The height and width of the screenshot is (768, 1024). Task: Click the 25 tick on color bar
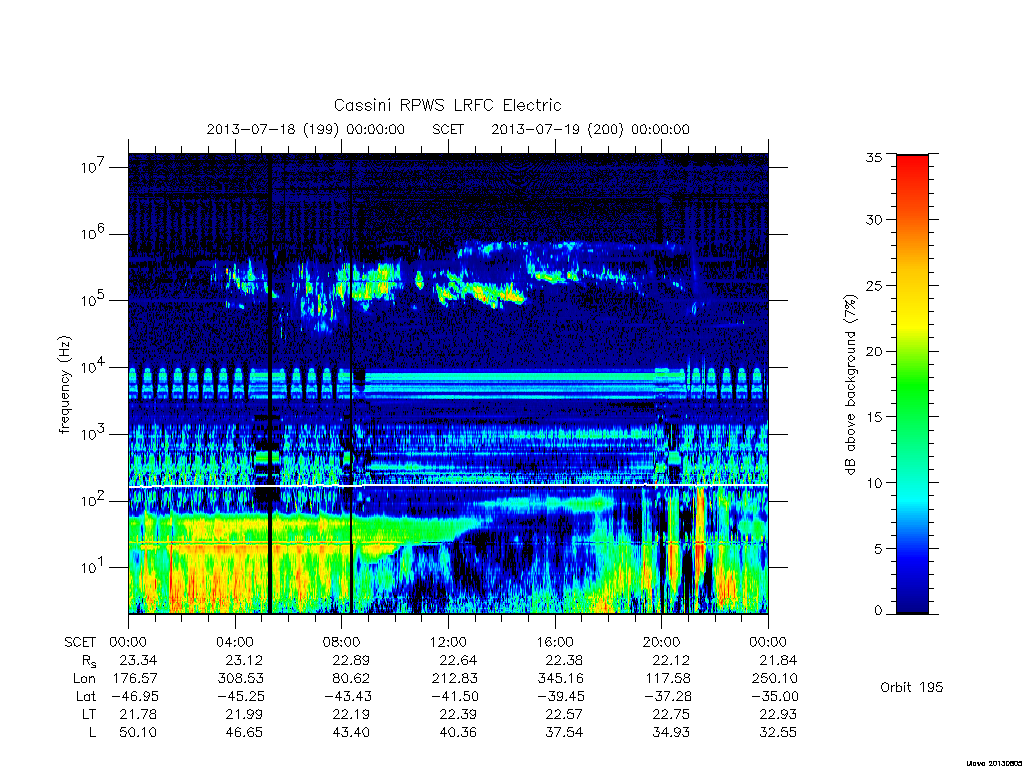874,285
